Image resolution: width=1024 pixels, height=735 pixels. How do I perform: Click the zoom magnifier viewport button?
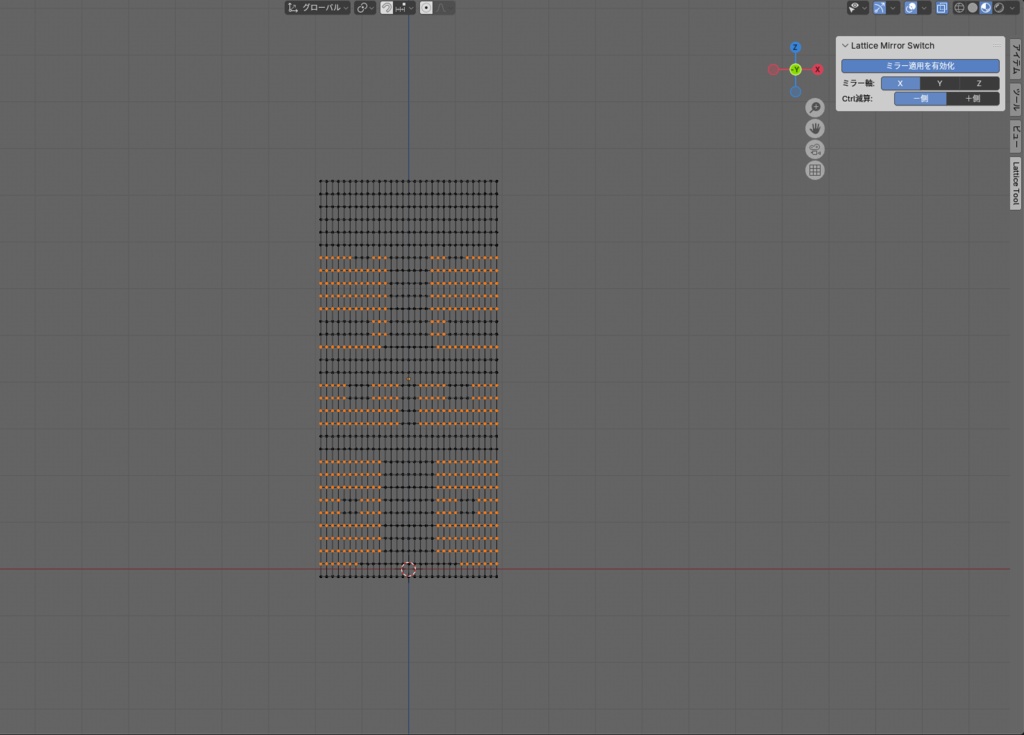814,108
